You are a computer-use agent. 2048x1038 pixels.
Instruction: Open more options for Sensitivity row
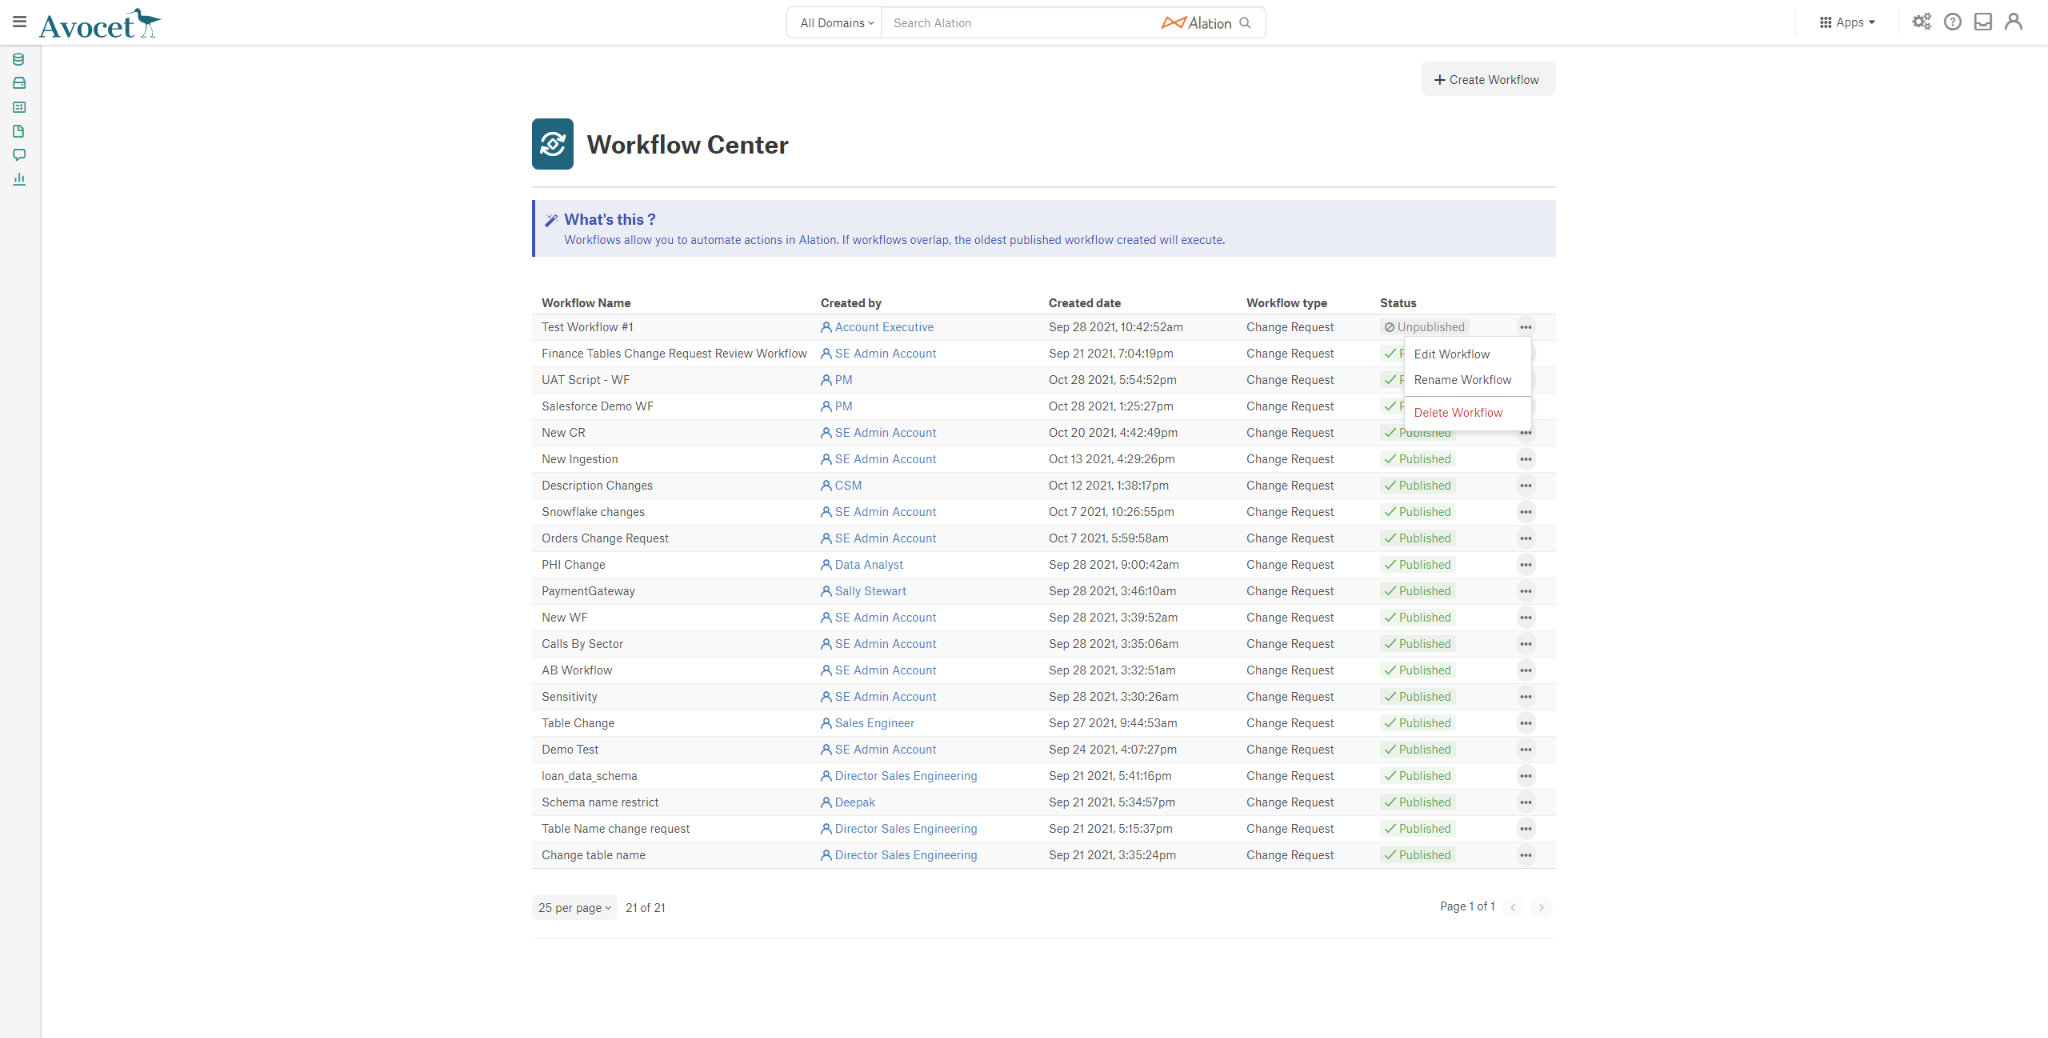(1526, 697)
